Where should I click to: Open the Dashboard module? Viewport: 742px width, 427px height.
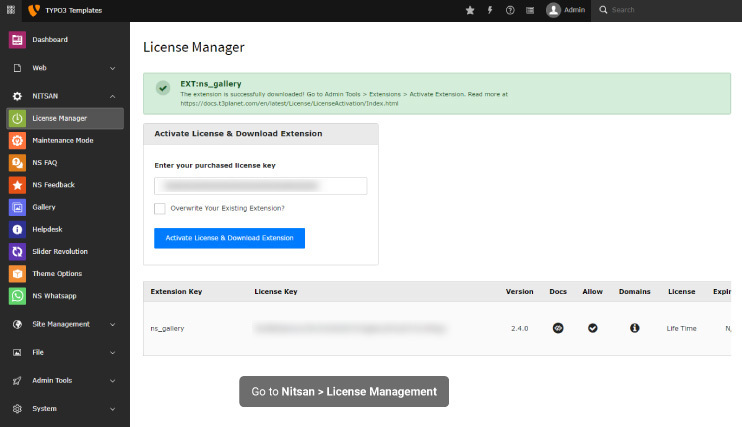pos(50,40)
